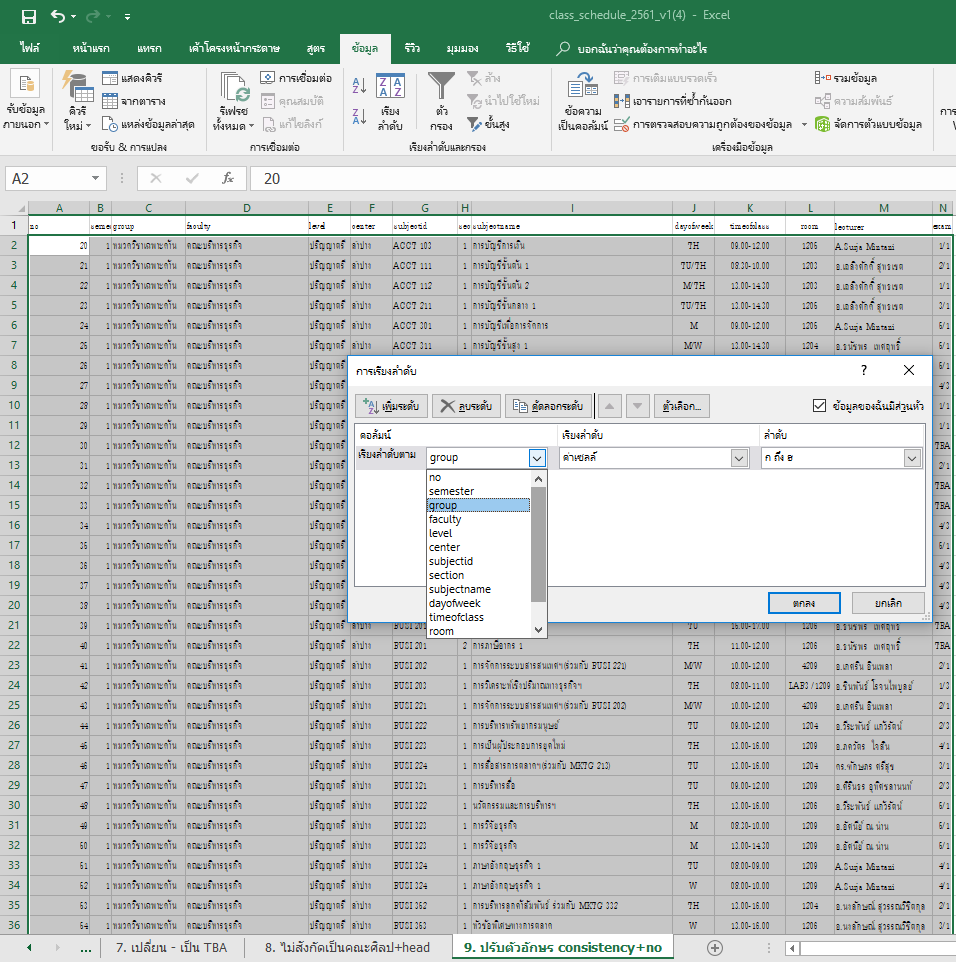This screenshot has width=956, height=962.
Task: Select 'faculty' from the column list
Action: pyautogui.click(x=445, y=519)
